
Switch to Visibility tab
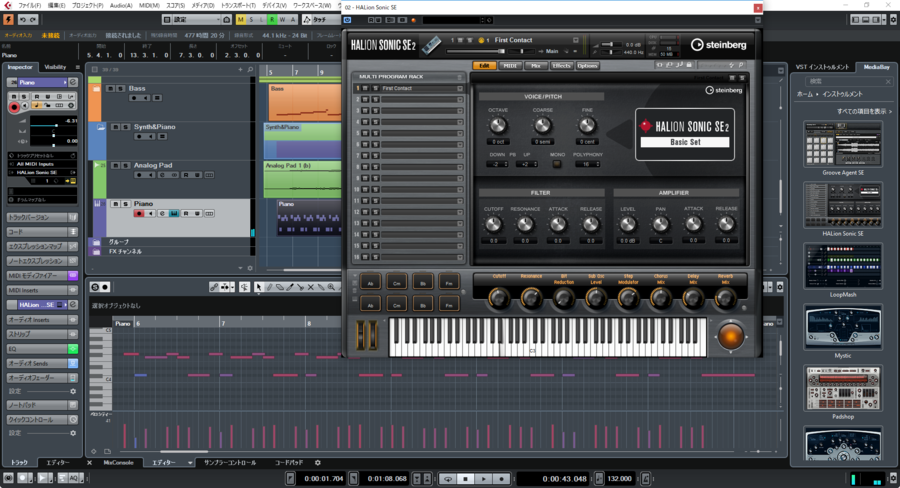point(55,67)
